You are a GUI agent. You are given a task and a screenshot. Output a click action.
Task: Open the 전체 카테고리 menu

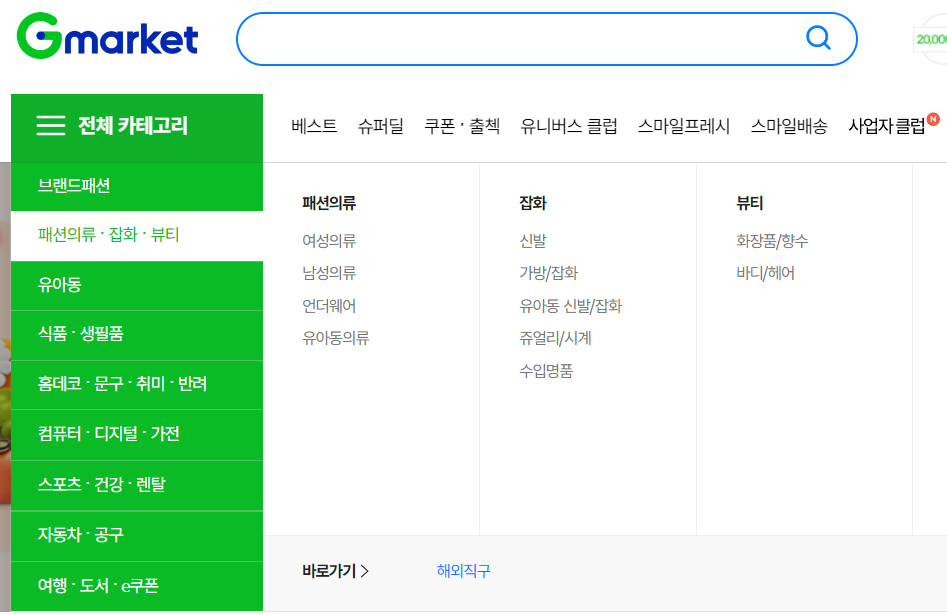click(137, 128)
